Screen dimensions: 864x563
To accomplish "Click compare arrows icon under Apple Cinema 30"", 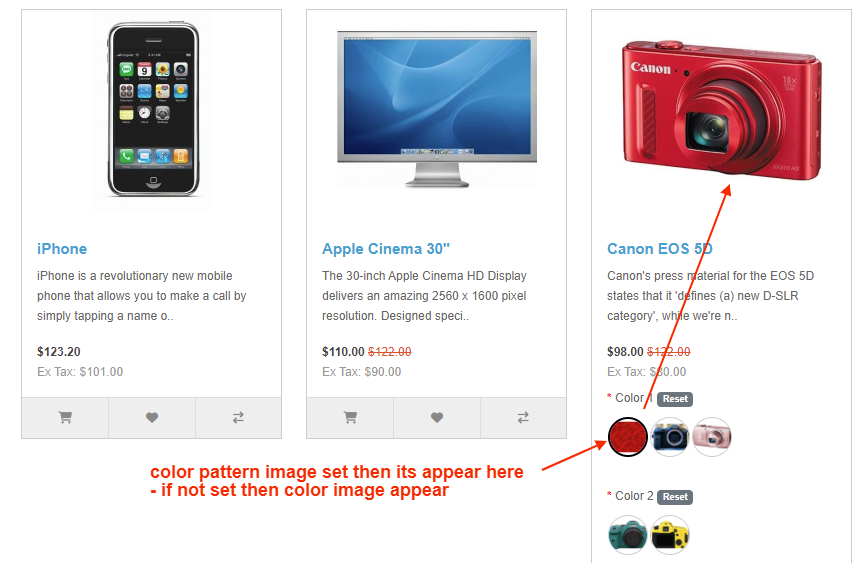I will pos(523,418).
